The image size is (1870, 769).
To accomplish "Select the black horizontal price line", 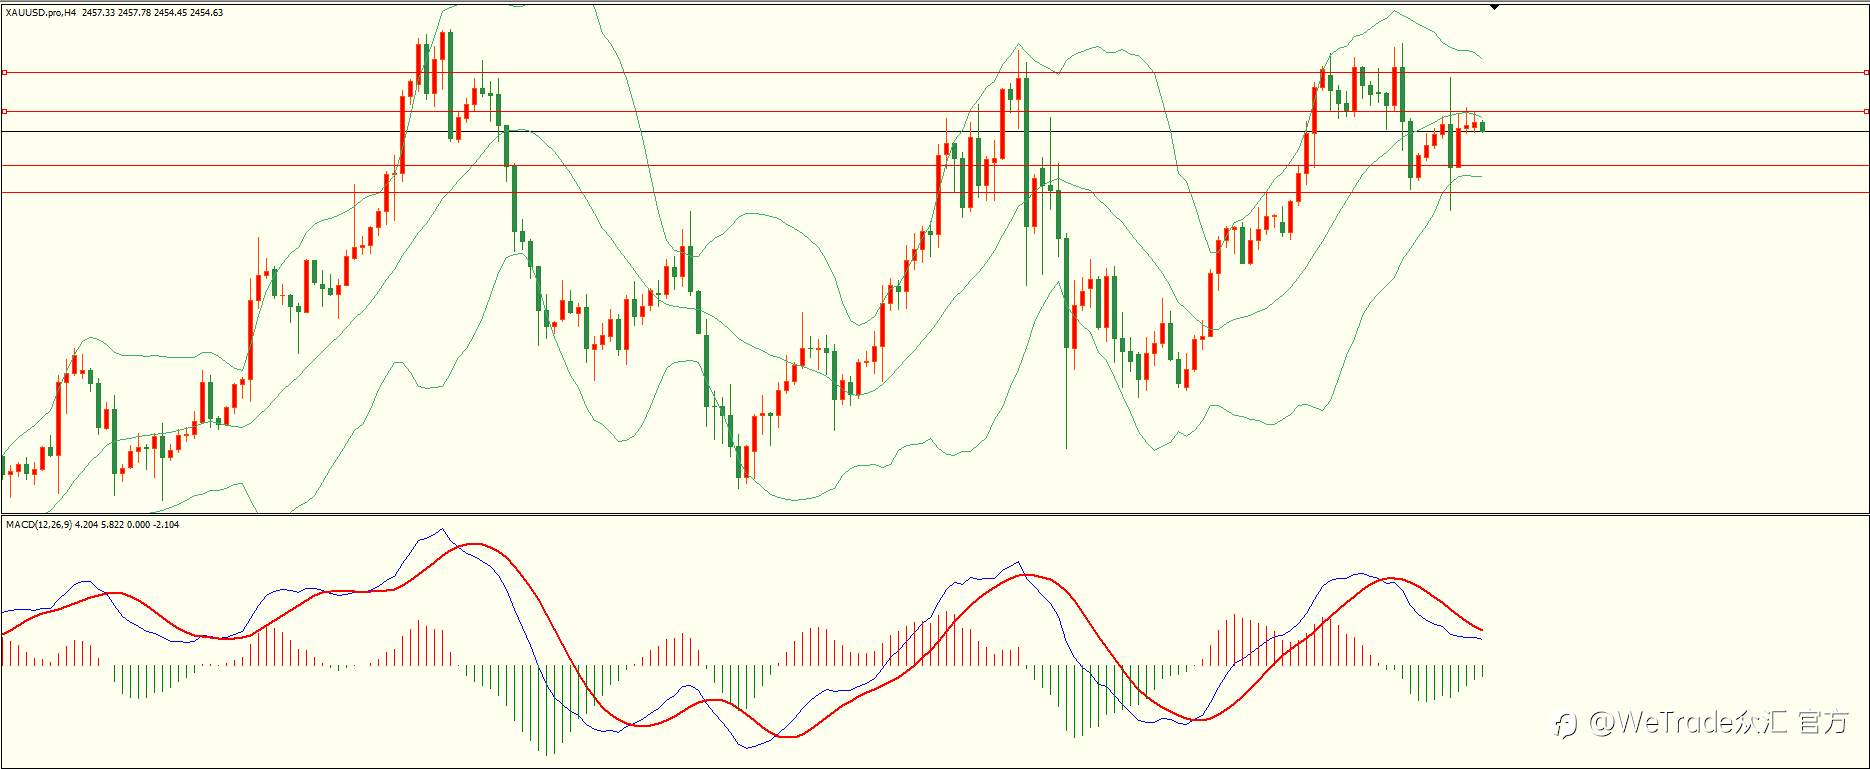I will 935,131.
